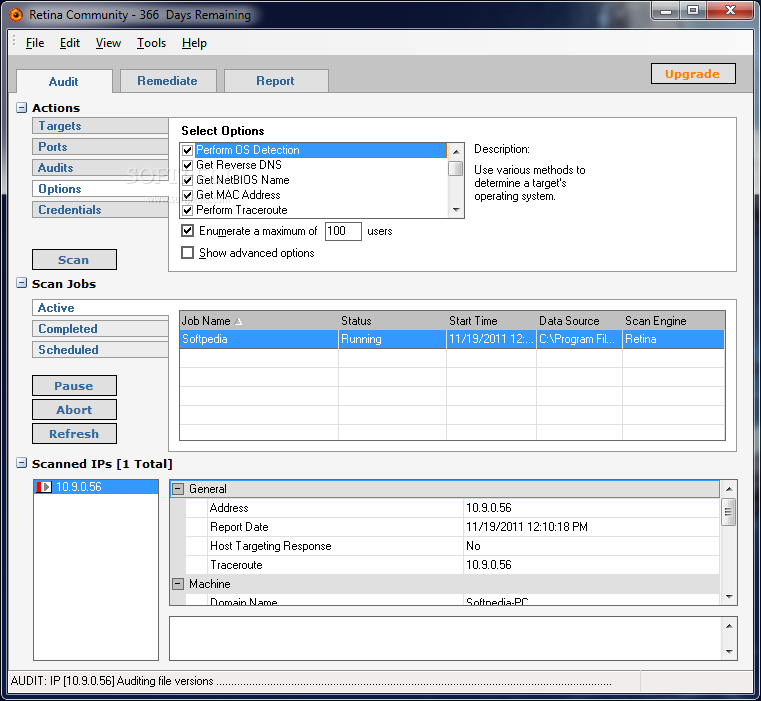Click the log box scroll up arrow
Image resolution: width=761 pixels, height=701 pixels.
click(728, 626)
